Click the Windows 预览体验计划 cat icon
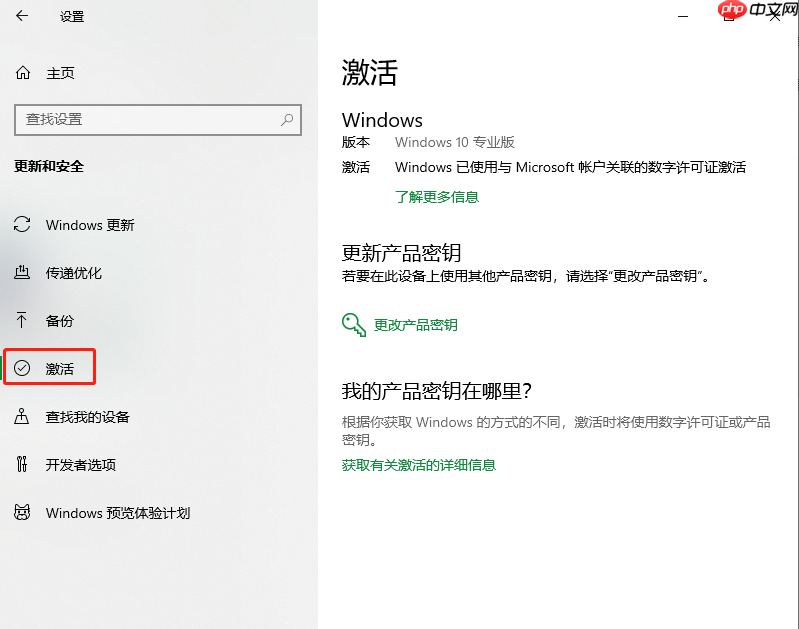Image resolution: width=799 pixels, height=629 pixels. (22, 512)
